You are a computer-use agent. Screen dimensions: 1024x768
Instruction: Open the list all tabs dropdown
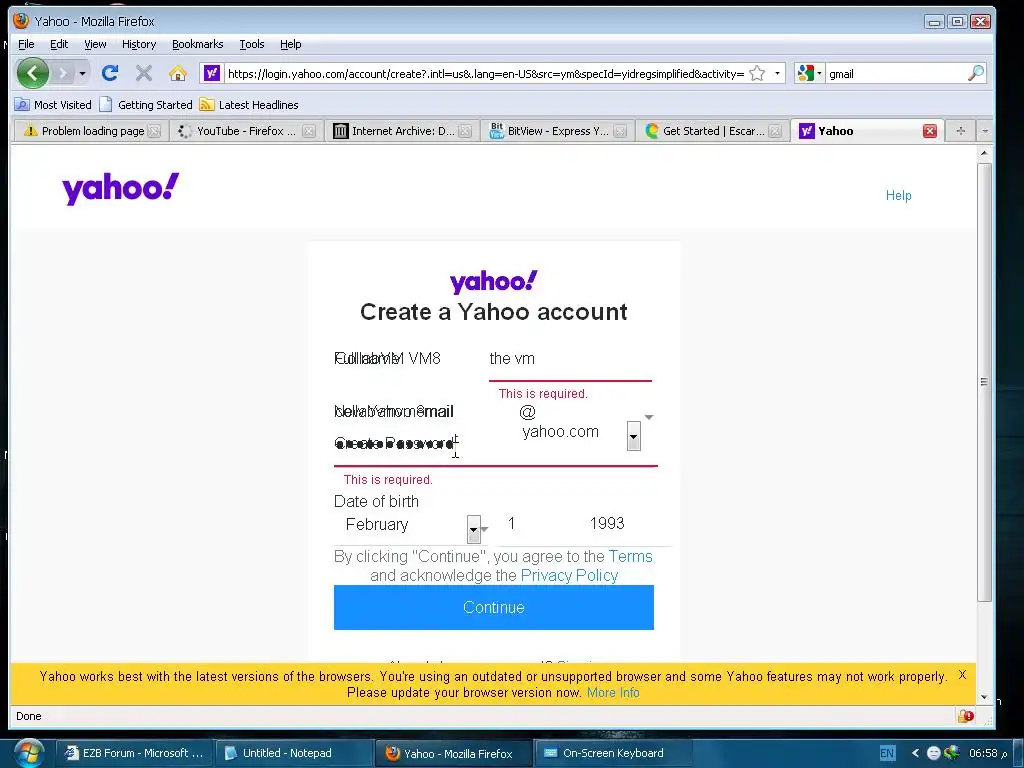coord(985,131)
